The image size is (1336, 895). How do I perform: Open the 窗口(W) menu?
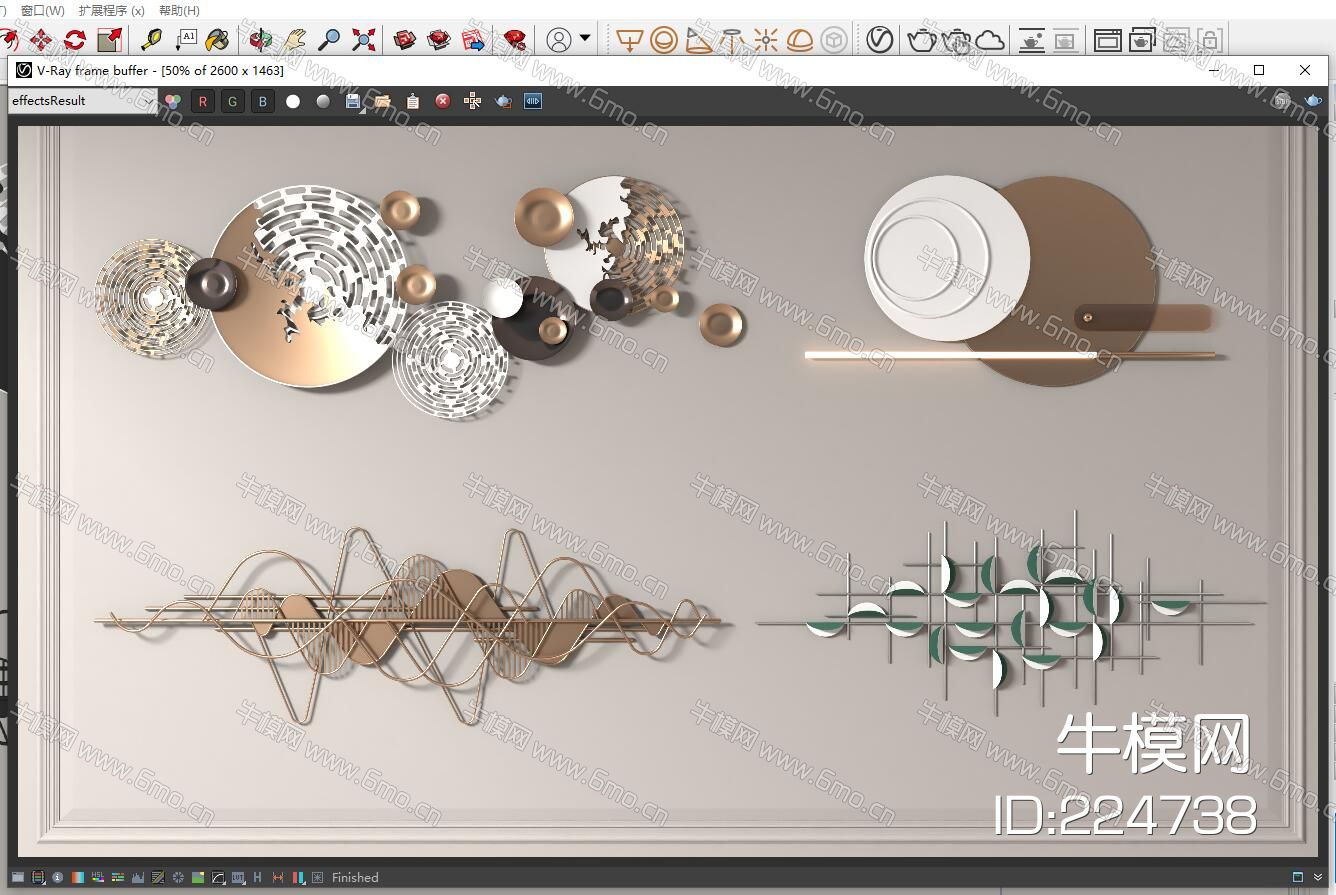click(42, 10)
